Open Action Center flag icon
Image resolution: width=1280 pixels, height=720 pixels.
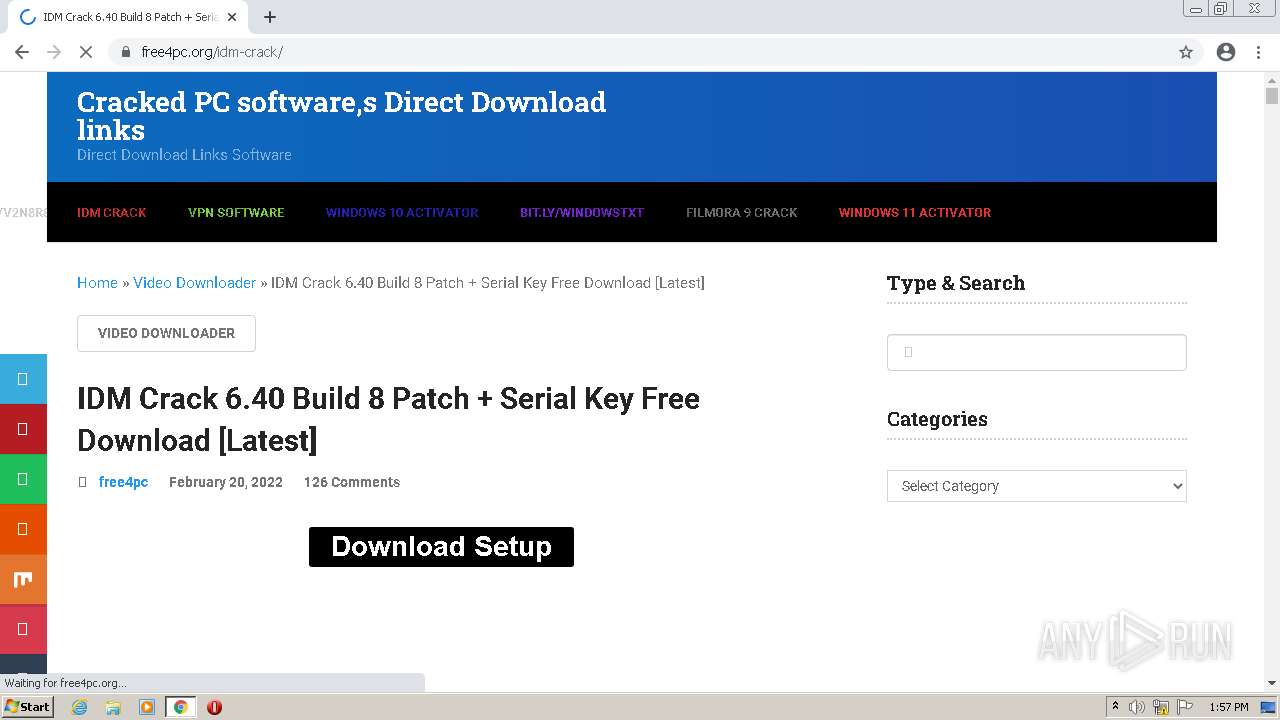pos(1185,707)
